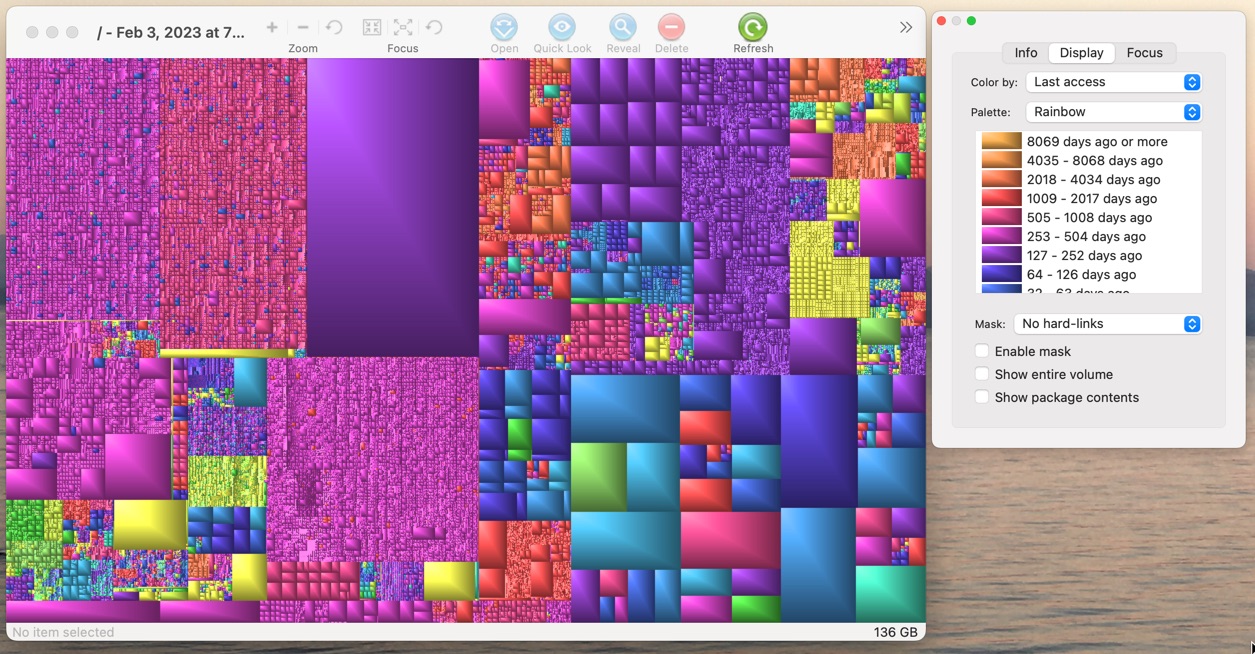Enable the mask checkbox

982,351
